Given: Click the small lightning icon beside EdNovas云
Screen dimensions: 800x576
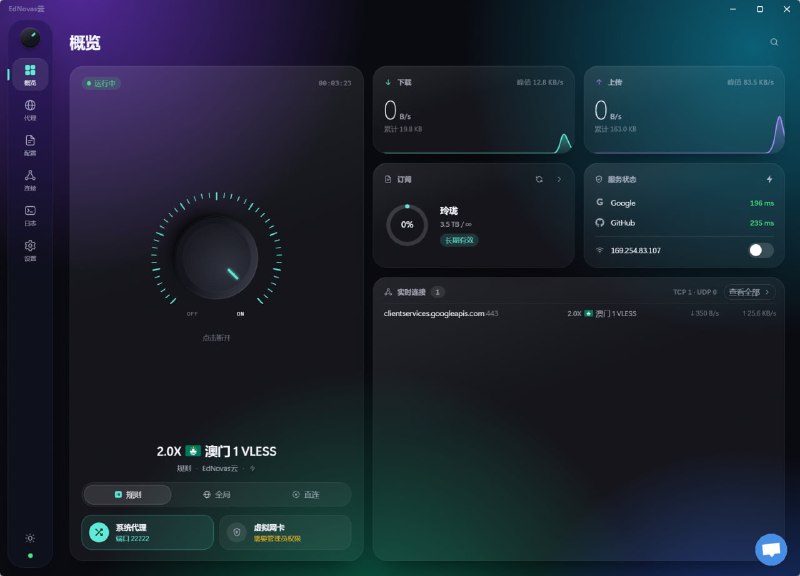Looking at the screenshot, I should pyautogui.click(x=253, y=468).
